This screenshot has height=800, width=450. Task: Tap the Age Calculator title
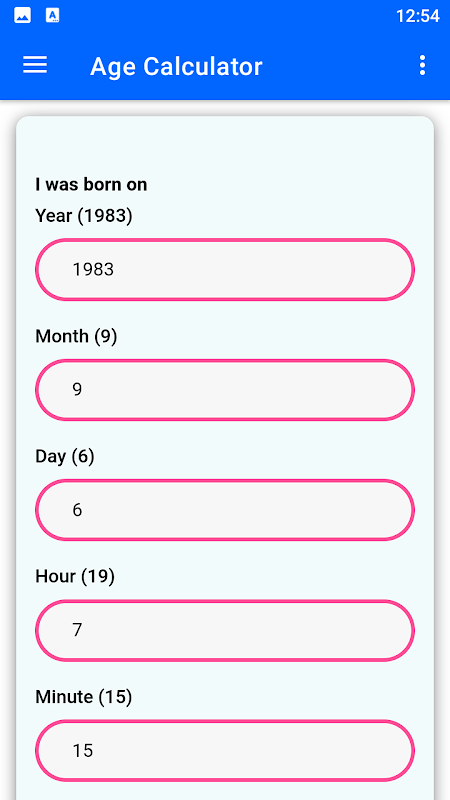tap(176, 66)
